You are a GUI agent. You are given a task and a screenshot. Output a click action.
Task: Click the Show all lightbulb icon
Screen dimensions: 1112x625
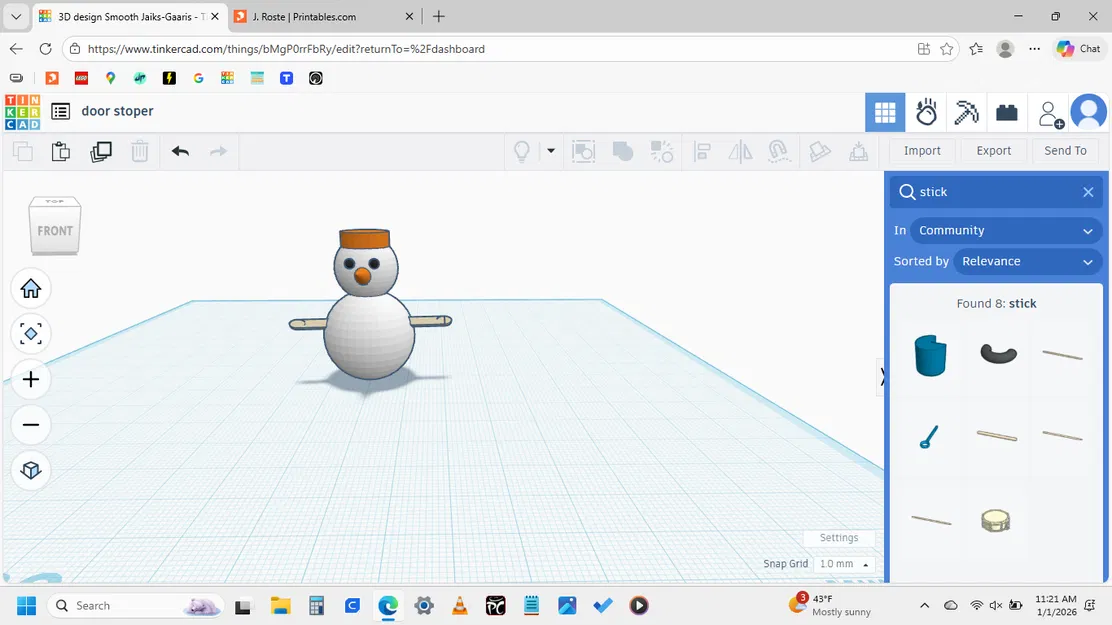tap(522, 151)
